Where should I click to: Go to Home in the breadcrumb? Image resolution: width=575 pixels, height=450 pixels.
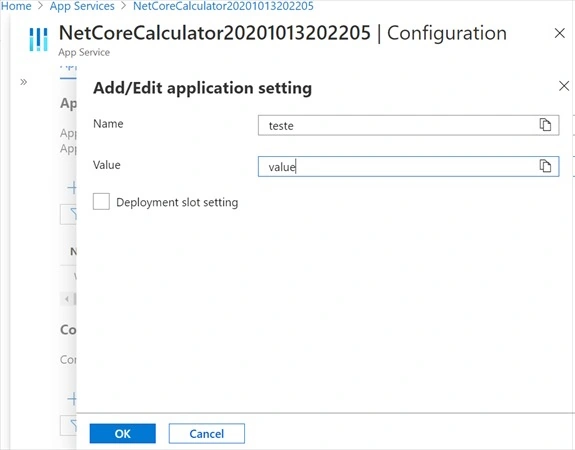tap(16, 6)
